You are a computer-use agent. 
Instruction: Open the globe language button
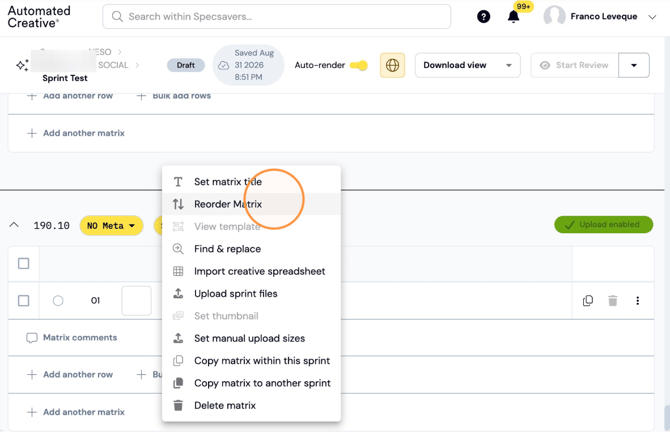[x=392, y=65]
